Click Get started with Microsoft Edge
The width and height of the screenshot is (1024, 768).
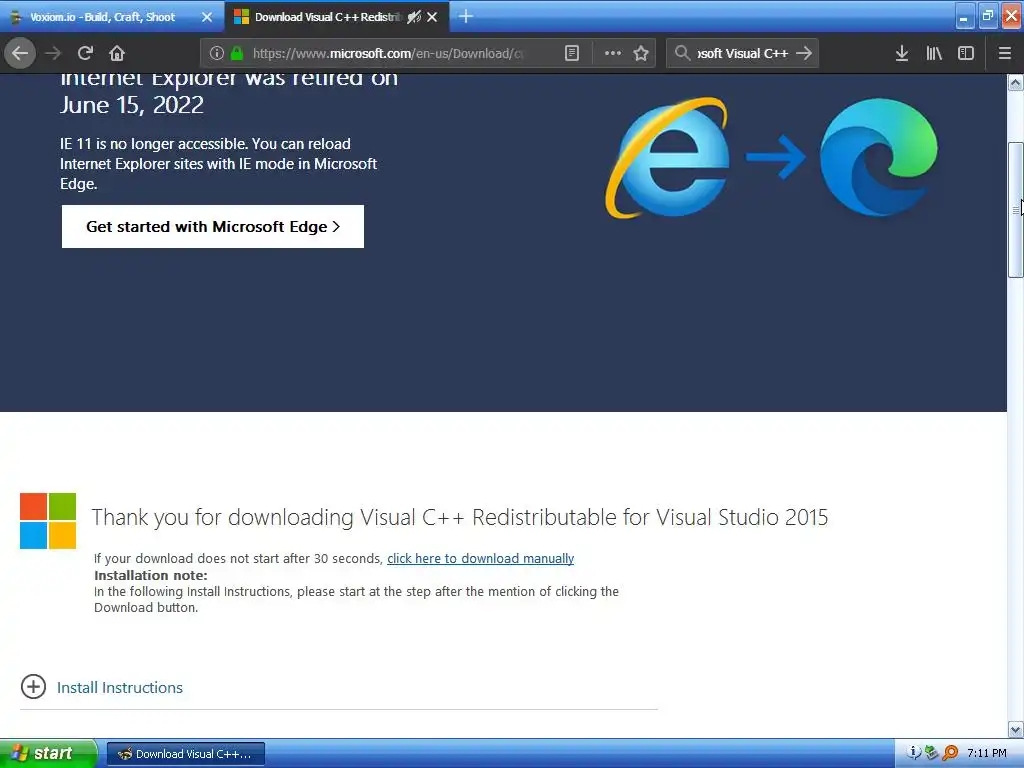213,227
